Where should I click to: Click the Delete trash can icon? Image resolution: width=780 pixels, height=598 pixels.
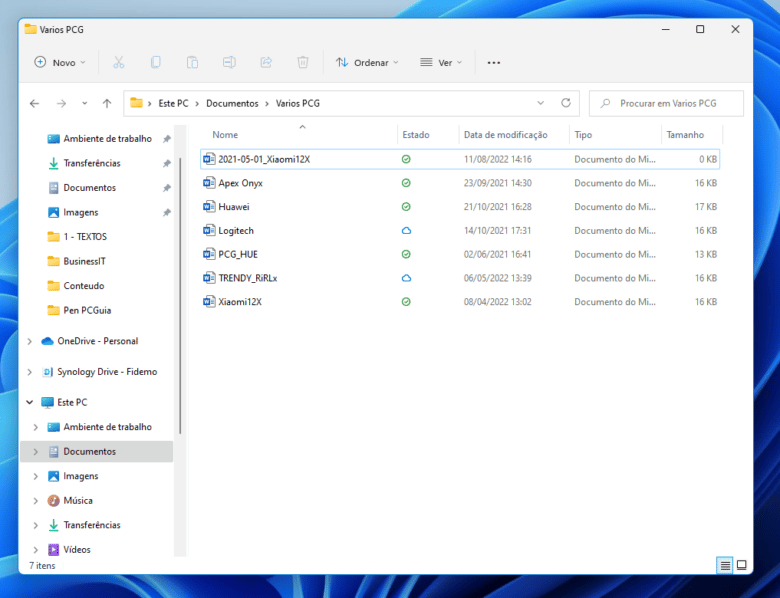[303, 62]
